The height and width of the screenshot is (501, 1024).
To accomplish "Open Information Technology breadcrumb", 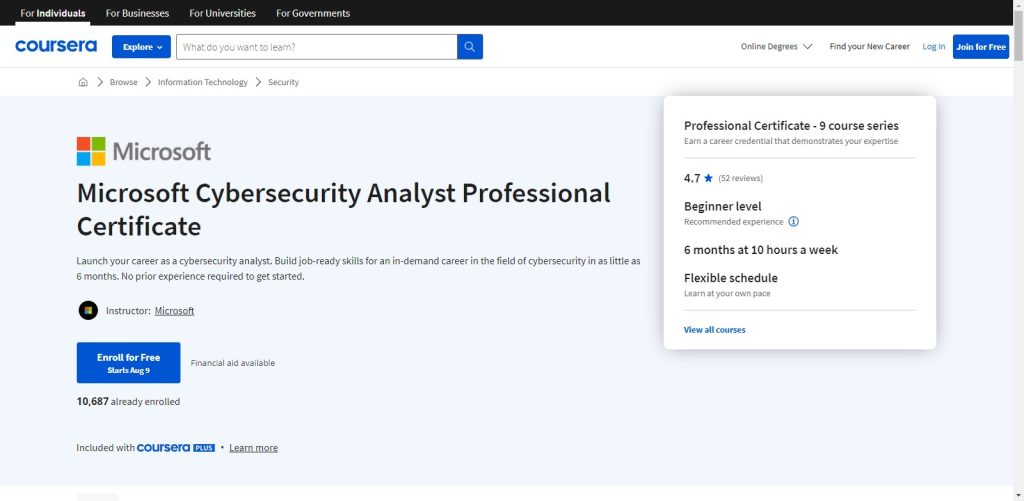I will coord(202,82).
